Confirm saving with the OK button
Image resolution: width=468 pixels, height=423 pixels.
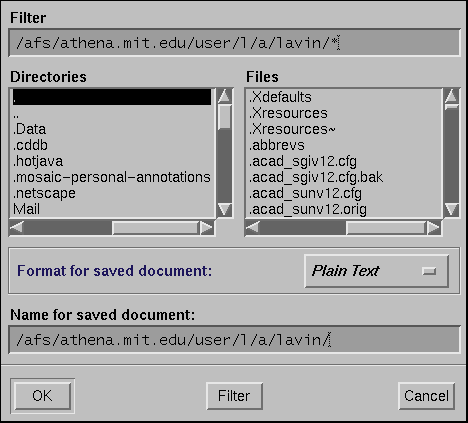42,396
